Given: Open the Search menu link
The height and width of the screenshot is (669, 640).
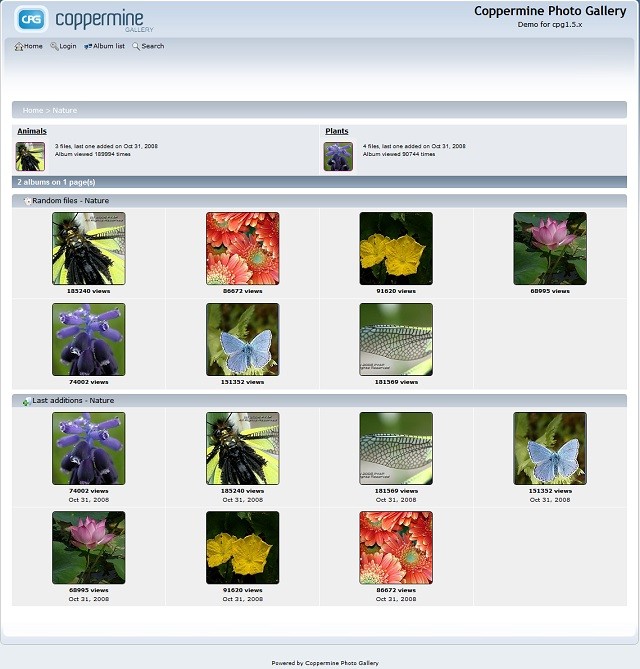Looking at the screenshot, I should pyautogui.click(x=153, y=46).
